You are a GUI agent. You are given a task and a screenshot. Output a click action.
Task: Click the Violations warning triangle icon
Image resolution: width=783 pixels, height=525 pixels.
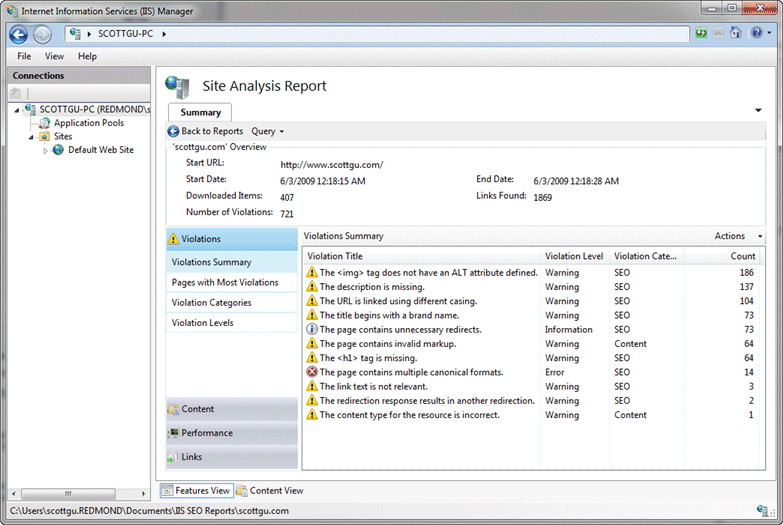(173, 239)
